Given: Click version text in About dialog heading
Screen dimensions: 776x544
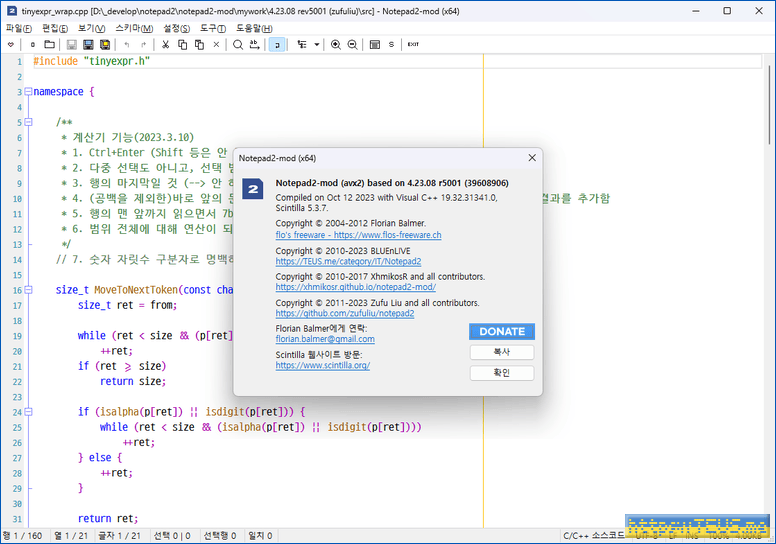Looking at the screenshot, I should point(392,183).
